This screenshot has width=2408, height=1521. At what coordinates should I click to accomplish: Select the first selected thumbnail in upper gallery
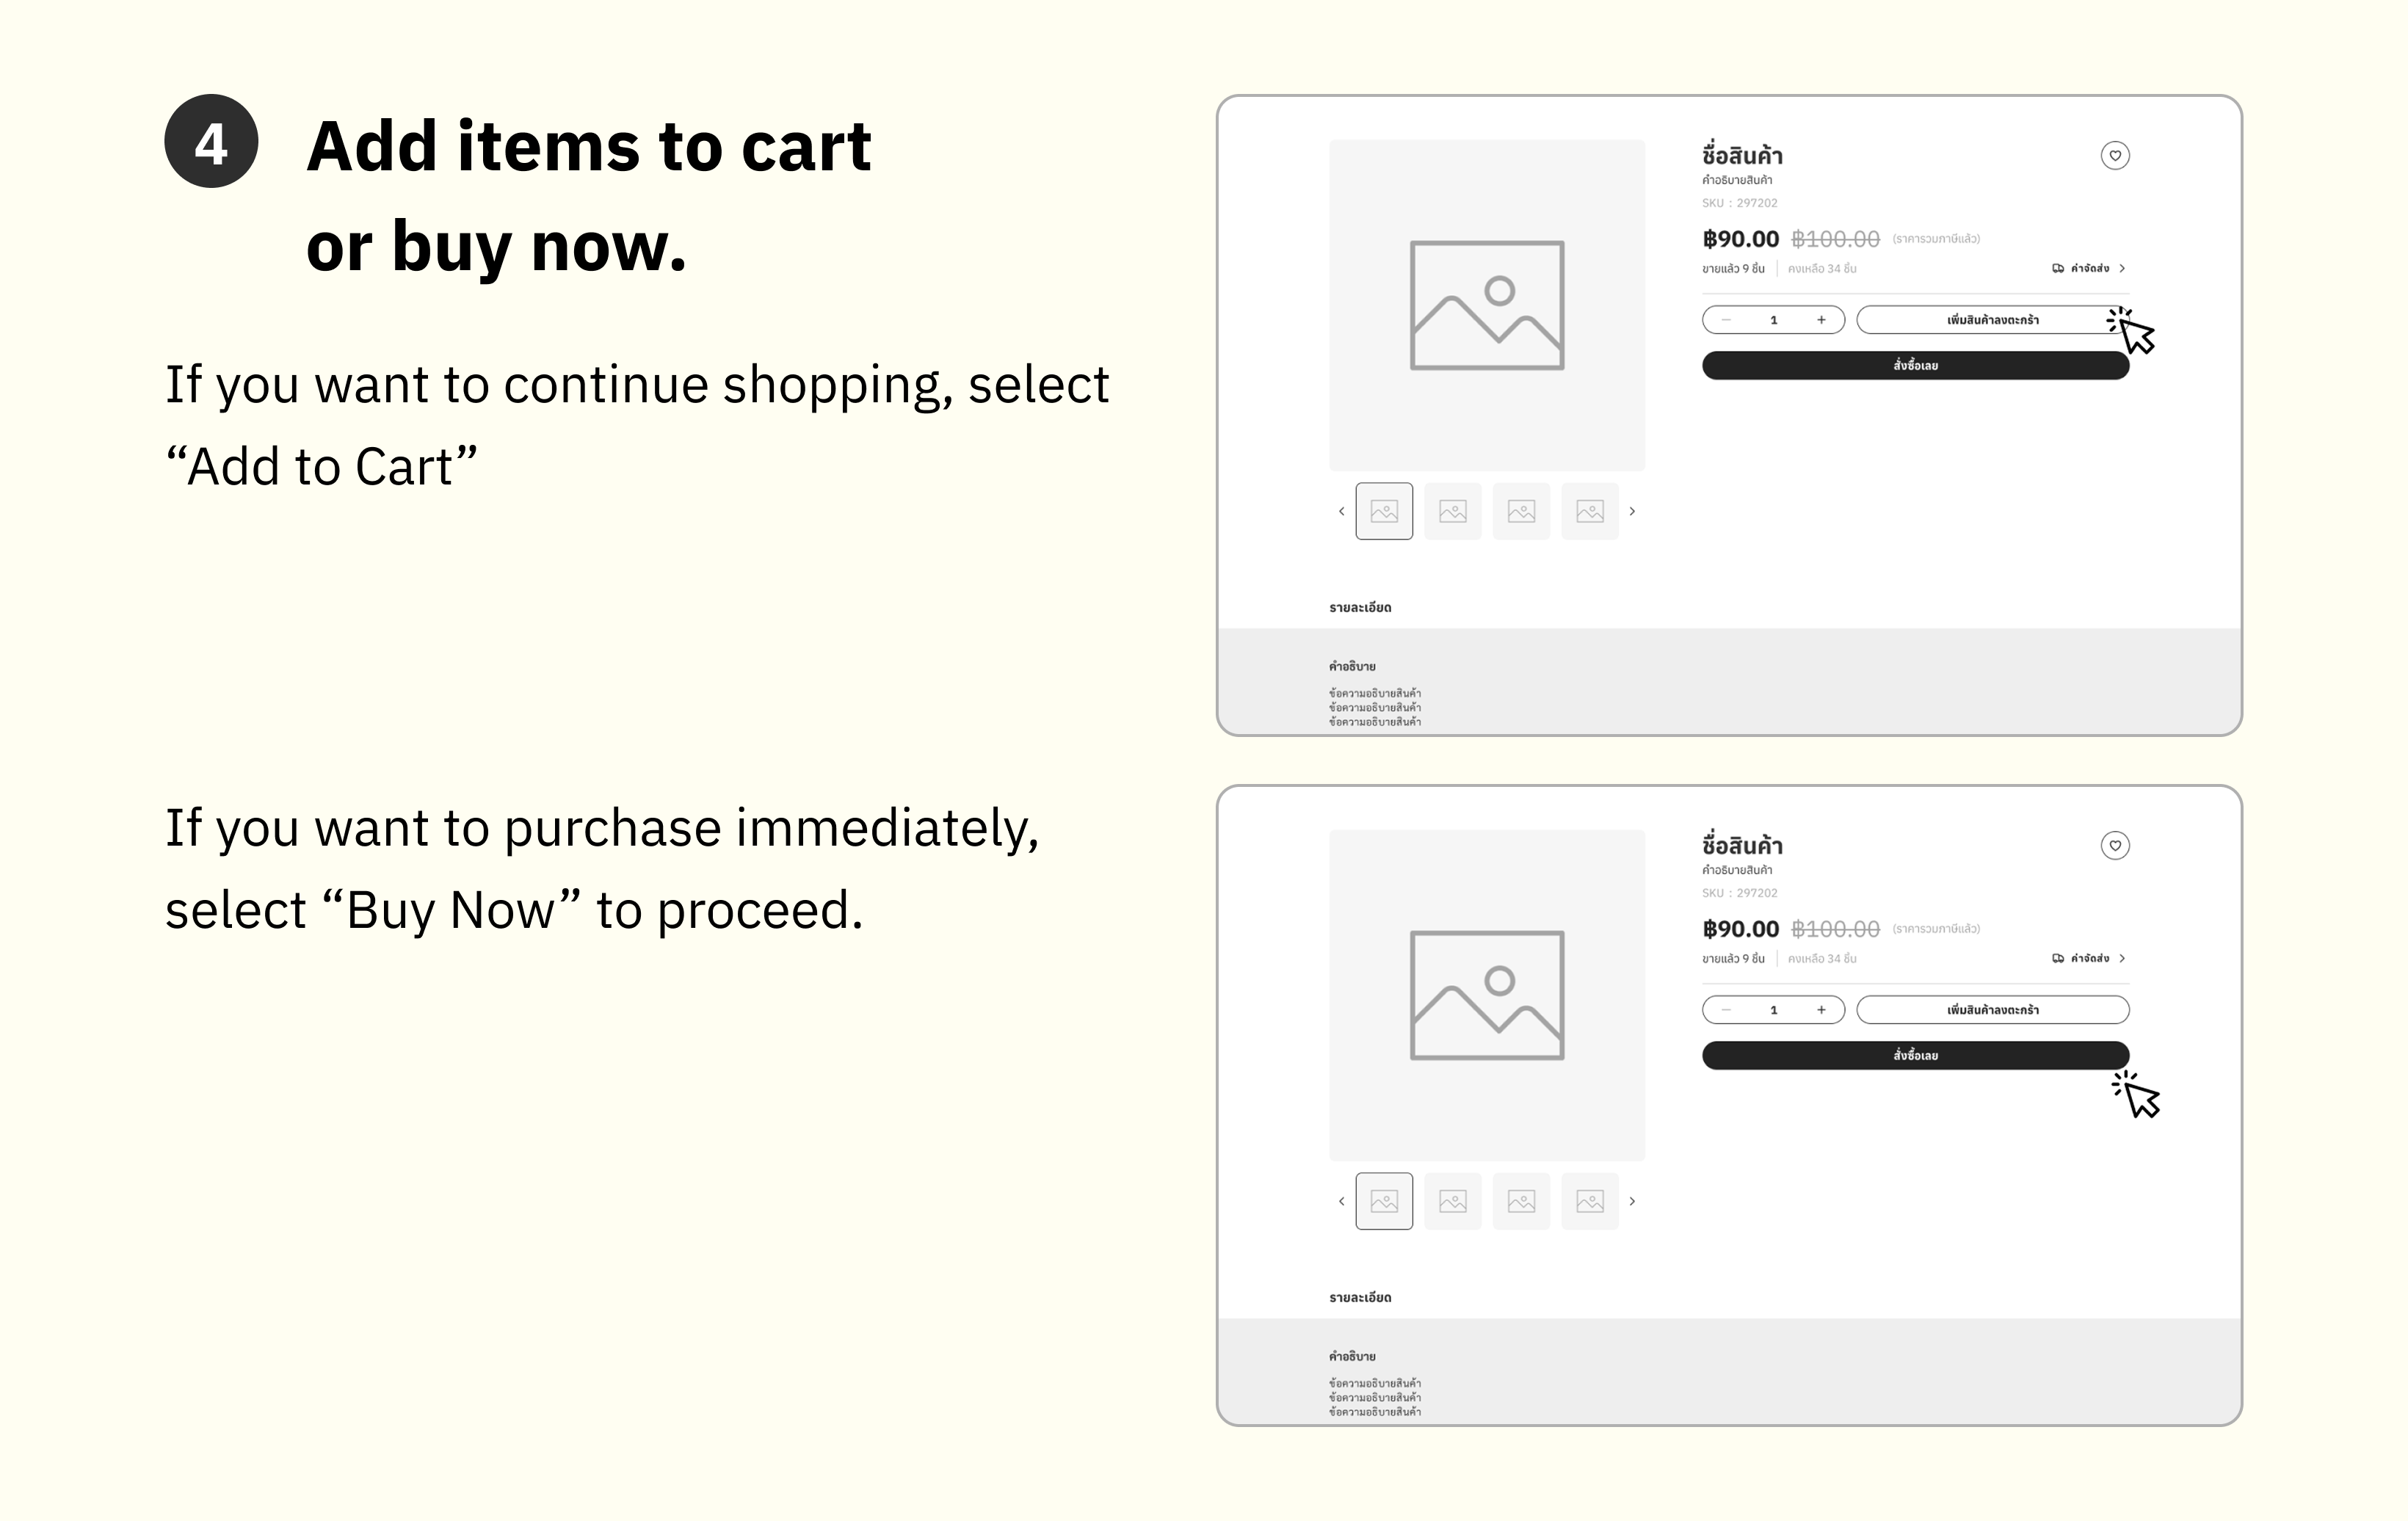[x=1384, y=511]
